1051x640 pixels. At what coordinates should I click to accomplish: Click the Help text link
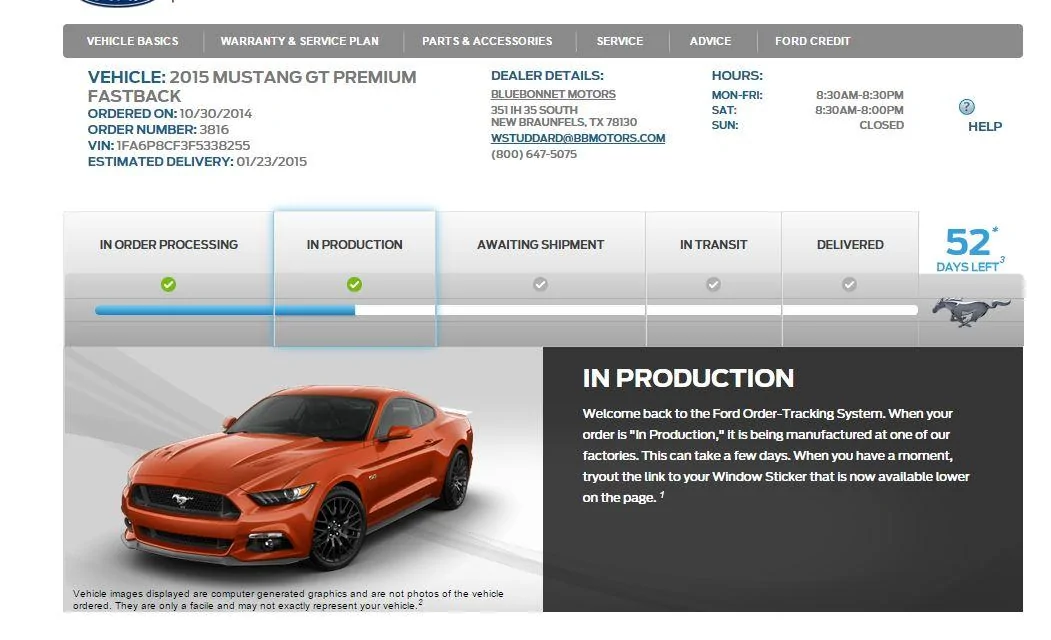(x=985, y=127)
